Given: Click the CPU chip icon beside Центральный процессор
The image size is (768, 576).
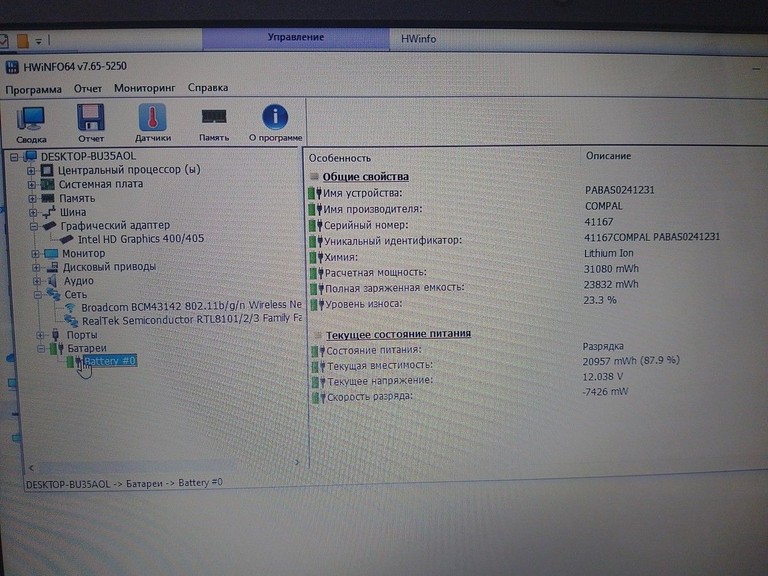Looking at the screenshot, I should pyautogui.click(x=47, y=170).
